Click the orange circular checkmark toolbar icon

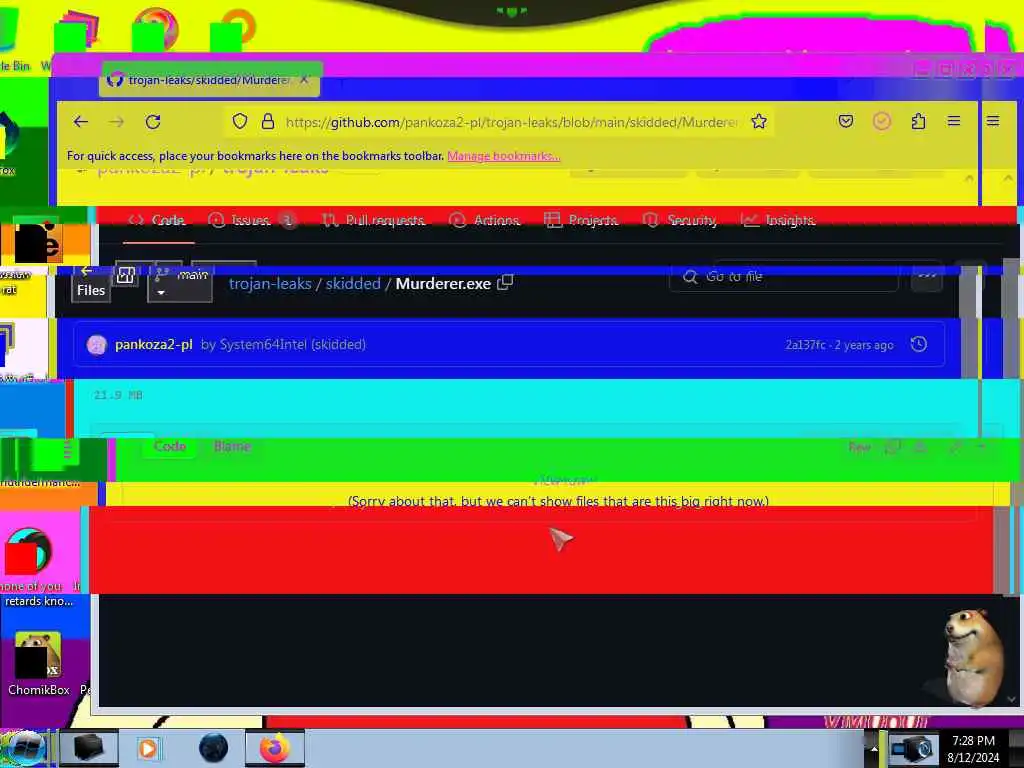tap(882, 121)
